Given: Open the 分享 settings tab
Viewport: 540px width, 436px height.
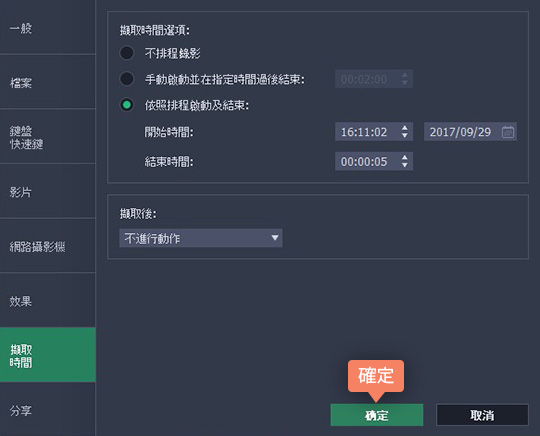Looking at the screenshot, I should point(48,409).
